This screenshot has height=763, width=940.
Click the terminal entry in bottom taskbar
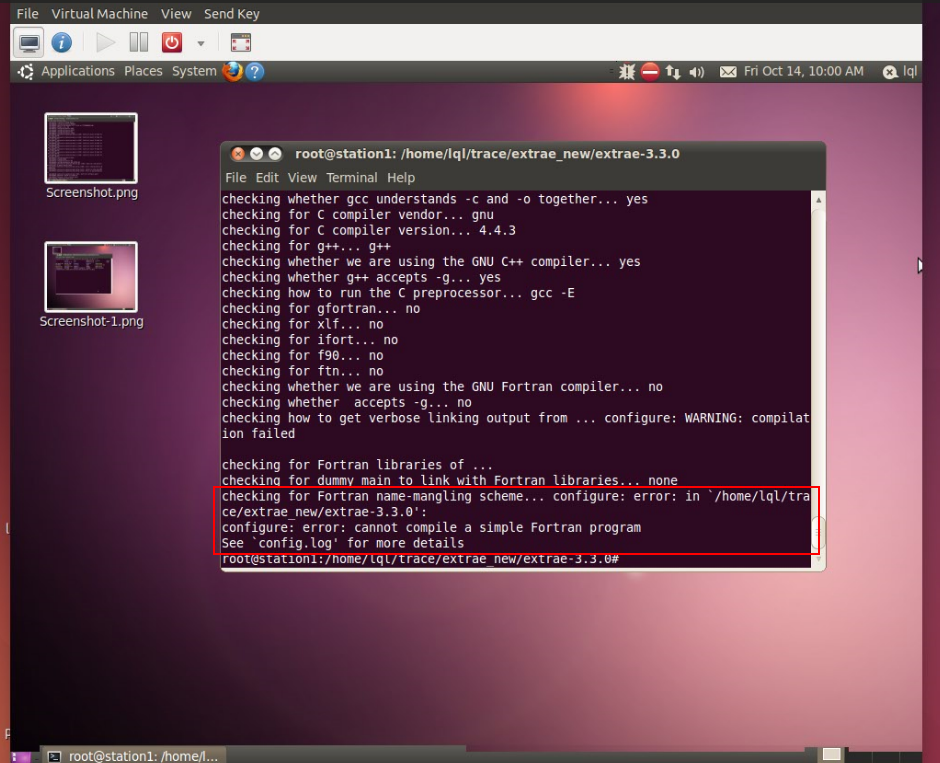point(134,756)
